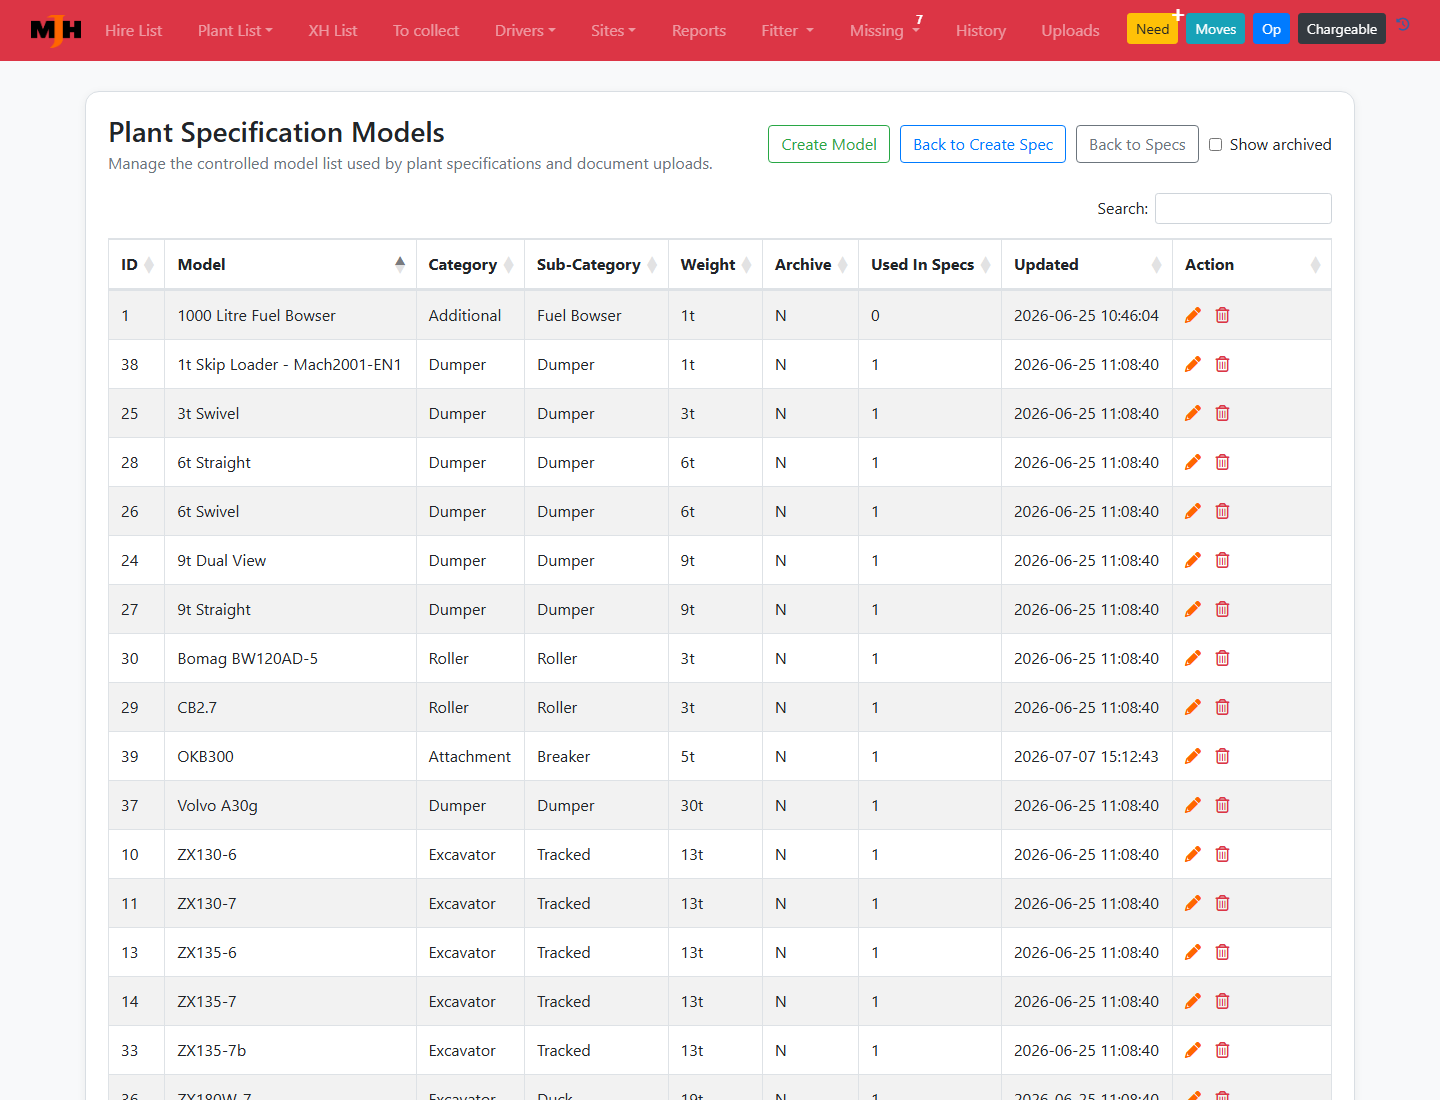
Task: Sort by Archive column header
Action: coord(810,265)
